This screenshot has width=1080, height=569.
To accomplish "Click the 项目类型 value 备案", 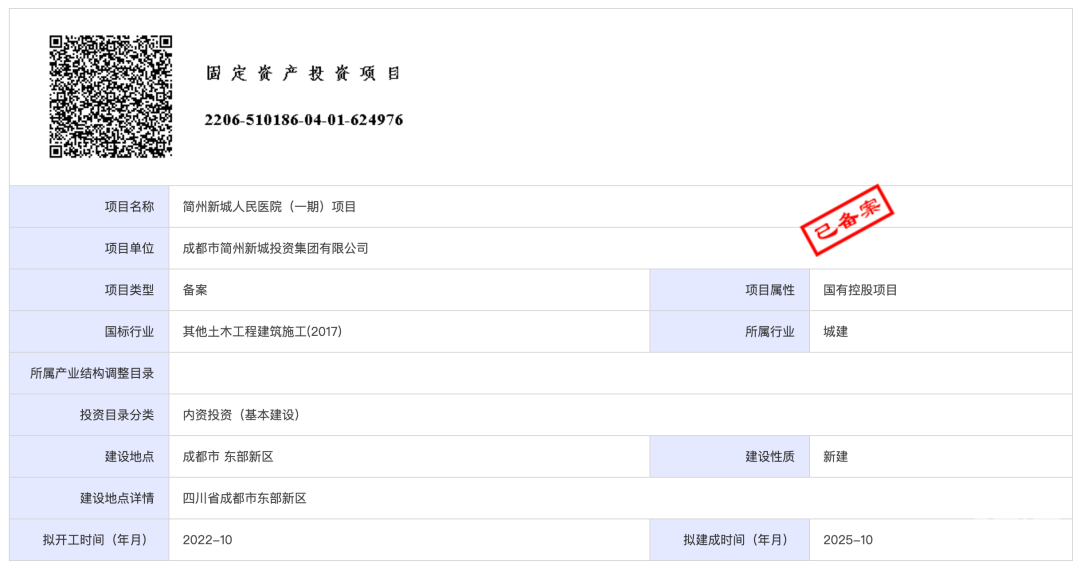I will pyautogui.click(x=195, y=290).
